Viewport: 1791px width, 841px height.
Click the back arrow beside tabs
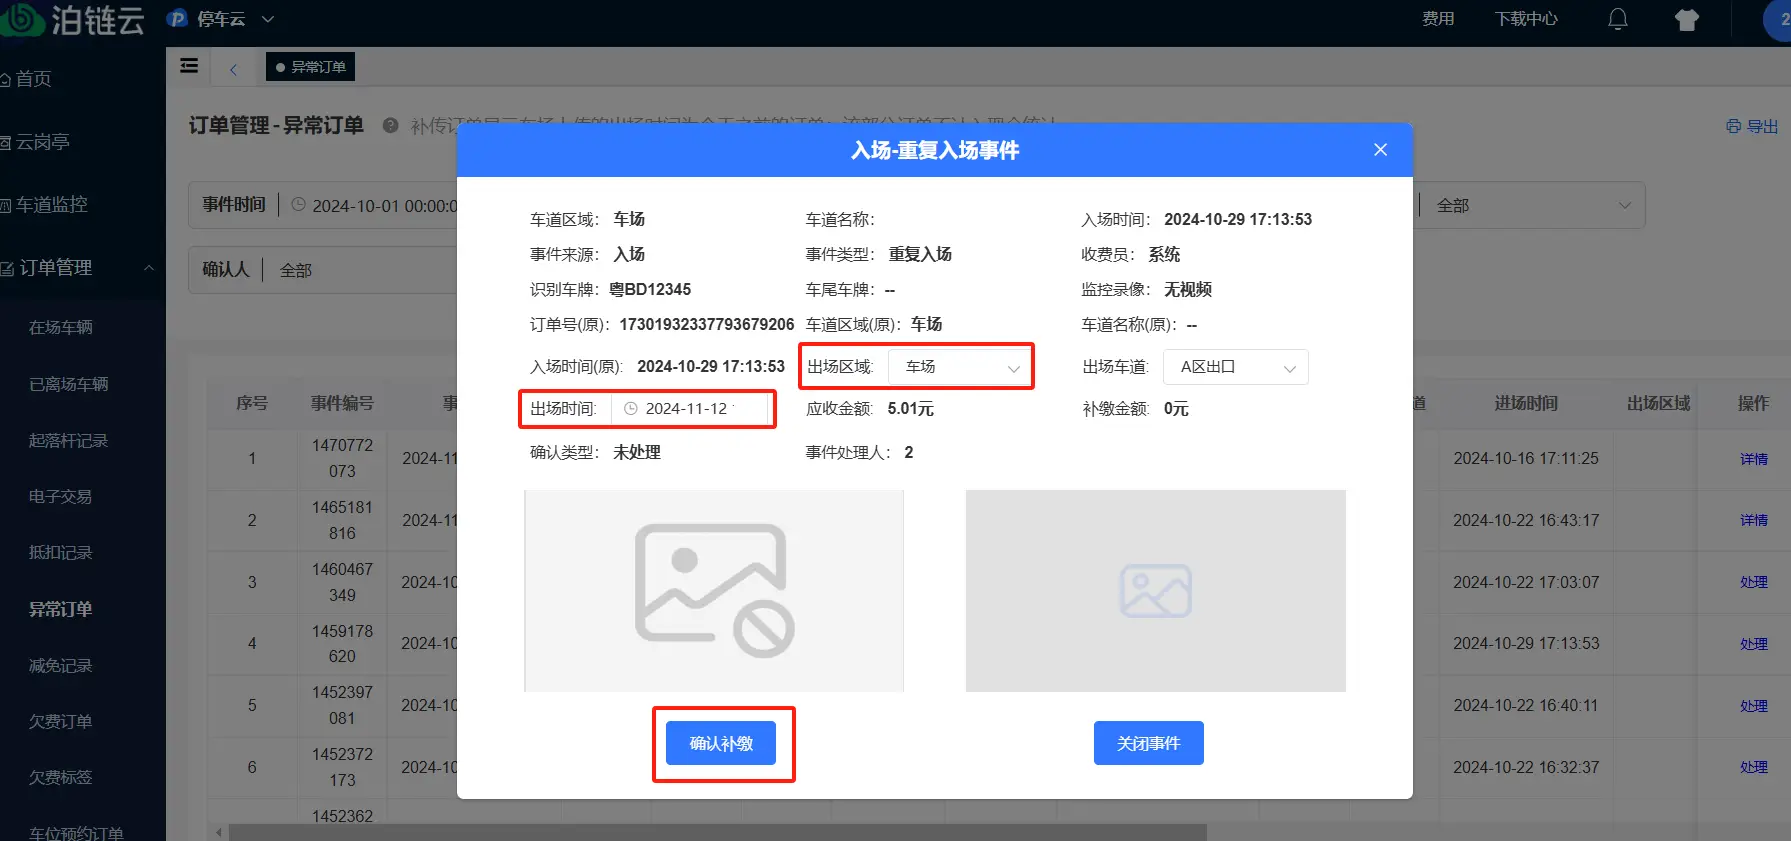[233, 69]
